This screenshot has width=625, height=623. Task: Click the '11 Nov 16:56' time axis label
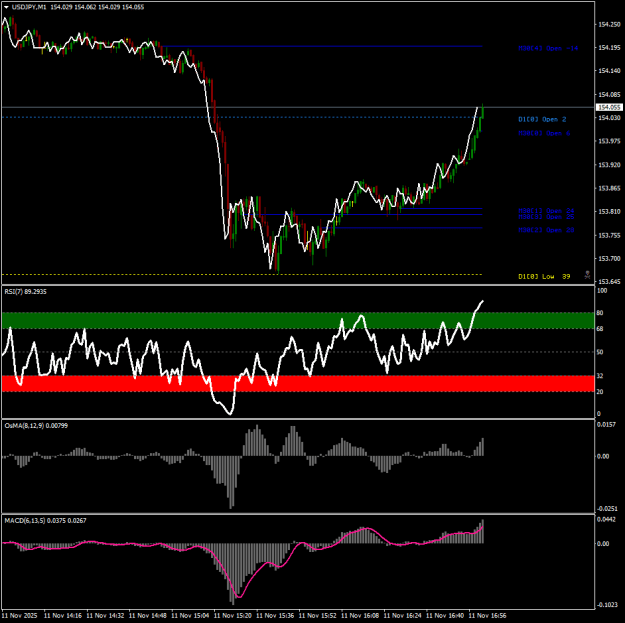point(487,616)
